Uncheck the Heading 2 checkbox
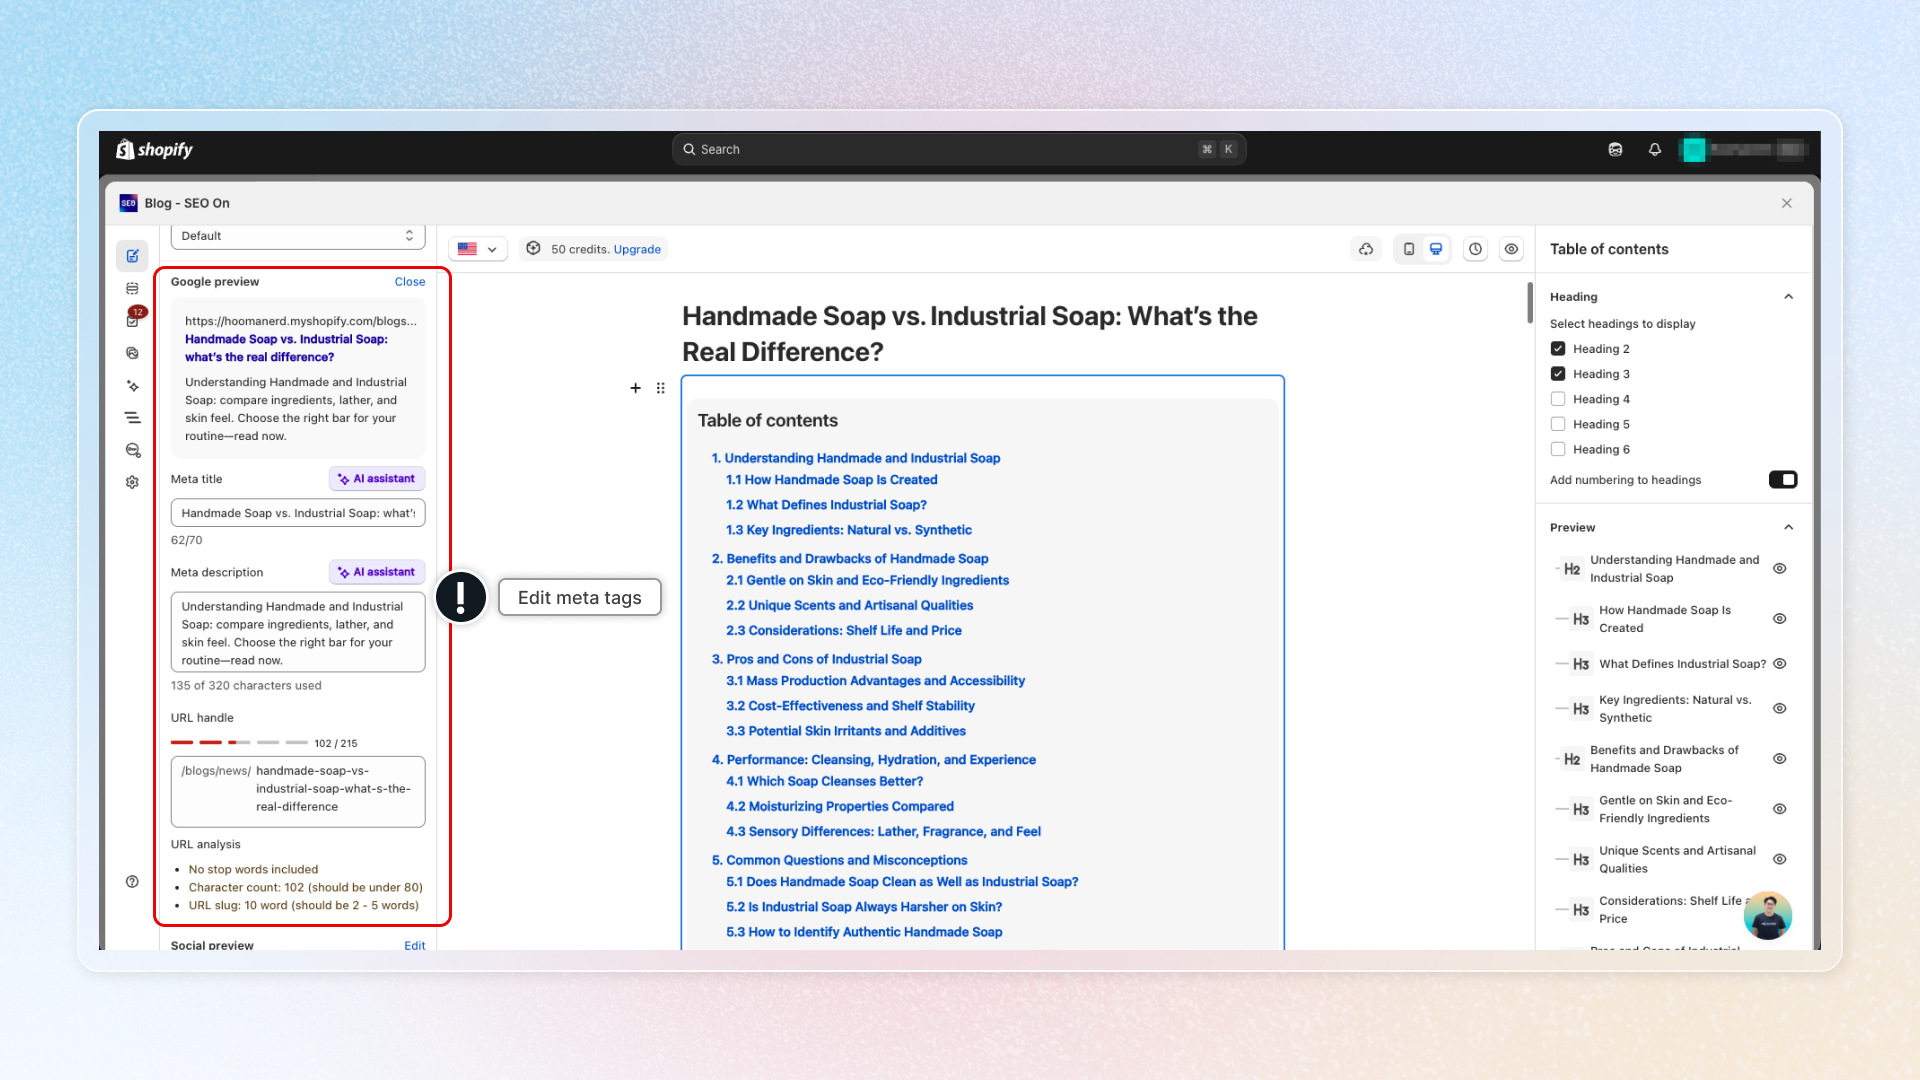Image resolution: width=1920 pixels, height=1080 pixels. pyautogui.click(x=1558, y=349)
